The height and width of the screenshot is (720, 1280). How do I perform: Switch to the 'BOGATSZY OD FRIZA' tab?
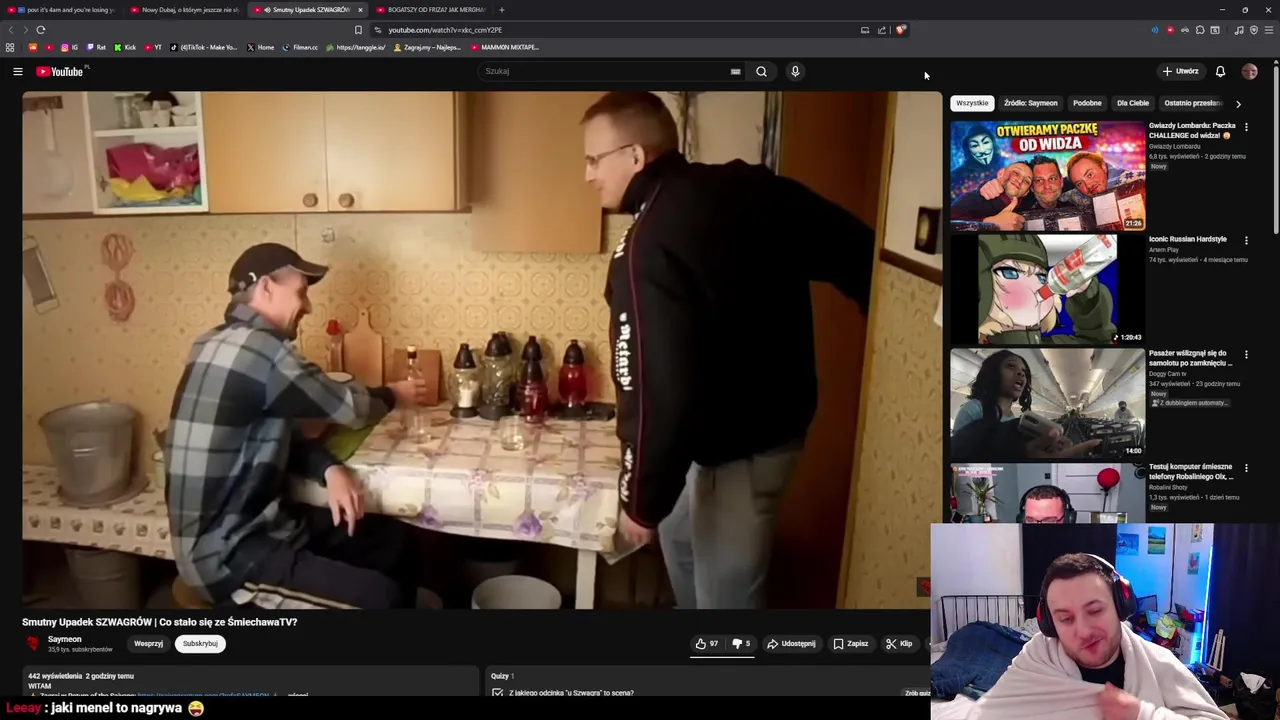point(431,10)
